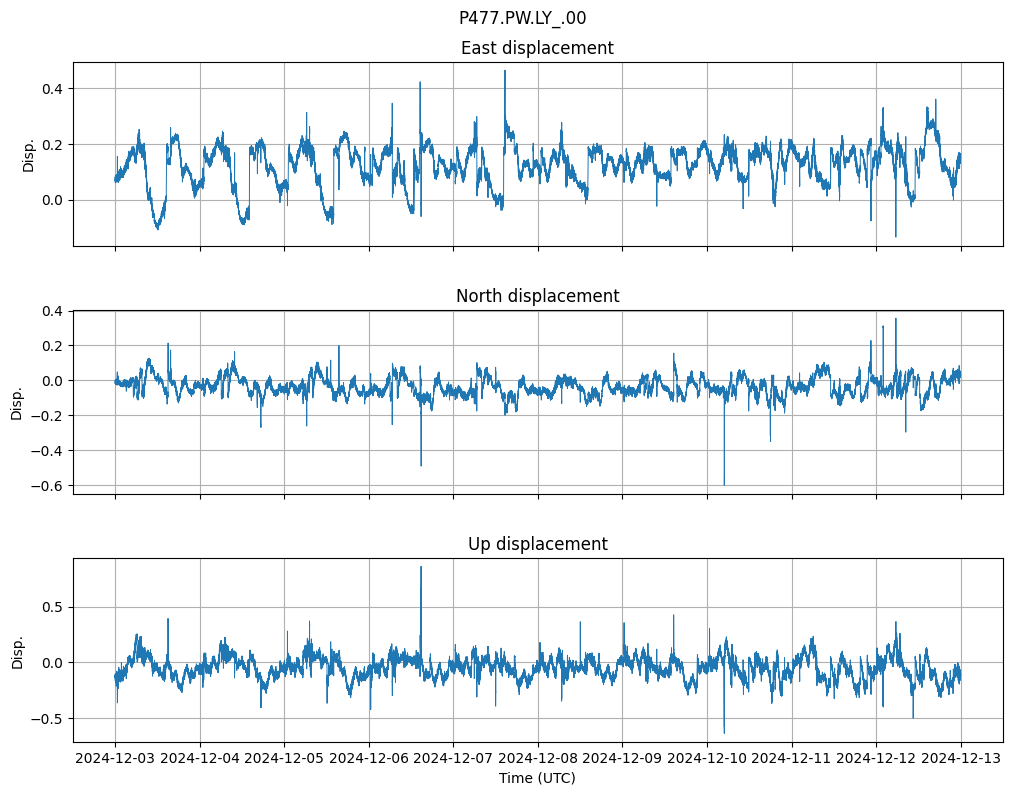Click the 0.4 tick on East plot y-axis
Screen dimensions: 1012x795
(x=52, y=89)
